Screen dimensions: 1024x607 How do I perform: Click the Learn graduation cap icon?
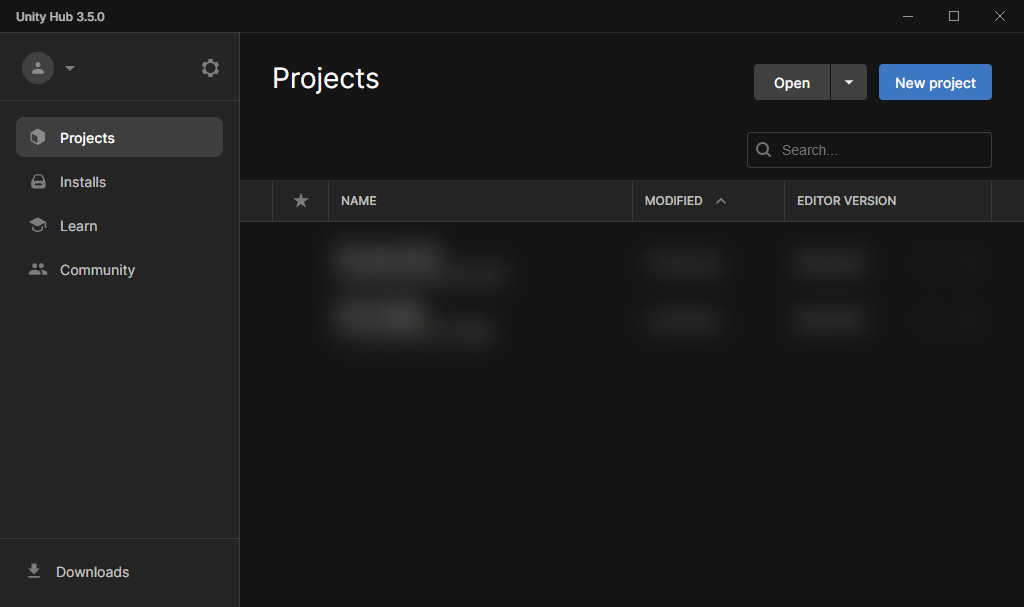pos(38,226)
